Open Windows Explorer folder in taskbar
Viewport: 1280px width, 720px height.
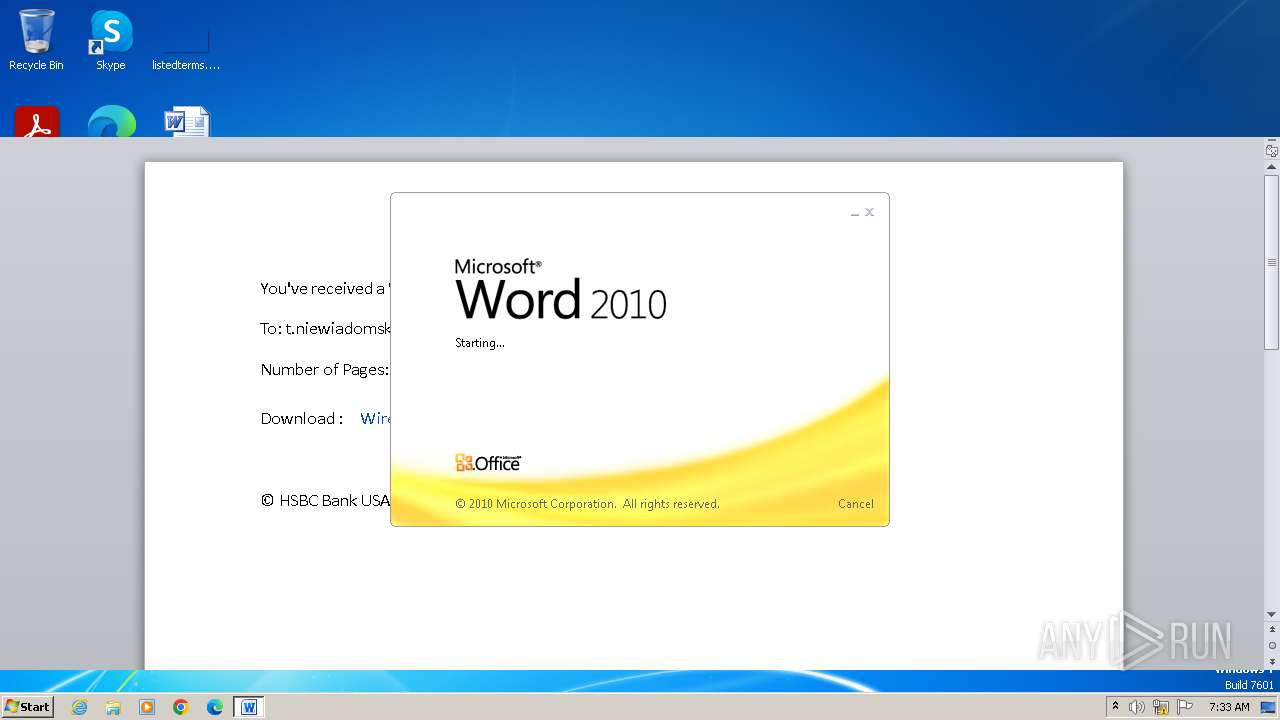coord(113,707)
